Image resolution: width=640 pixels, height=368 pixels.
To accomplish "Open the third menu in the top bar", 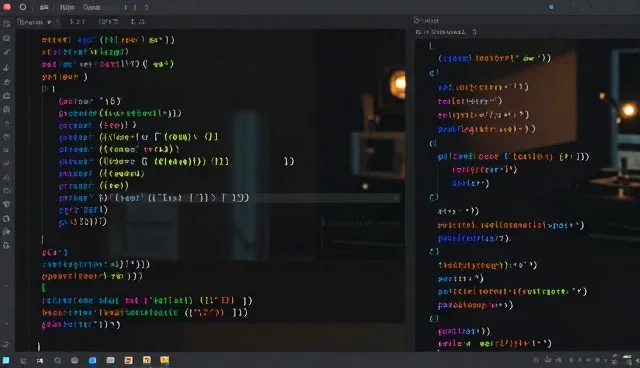I will (x=91, y=7).
